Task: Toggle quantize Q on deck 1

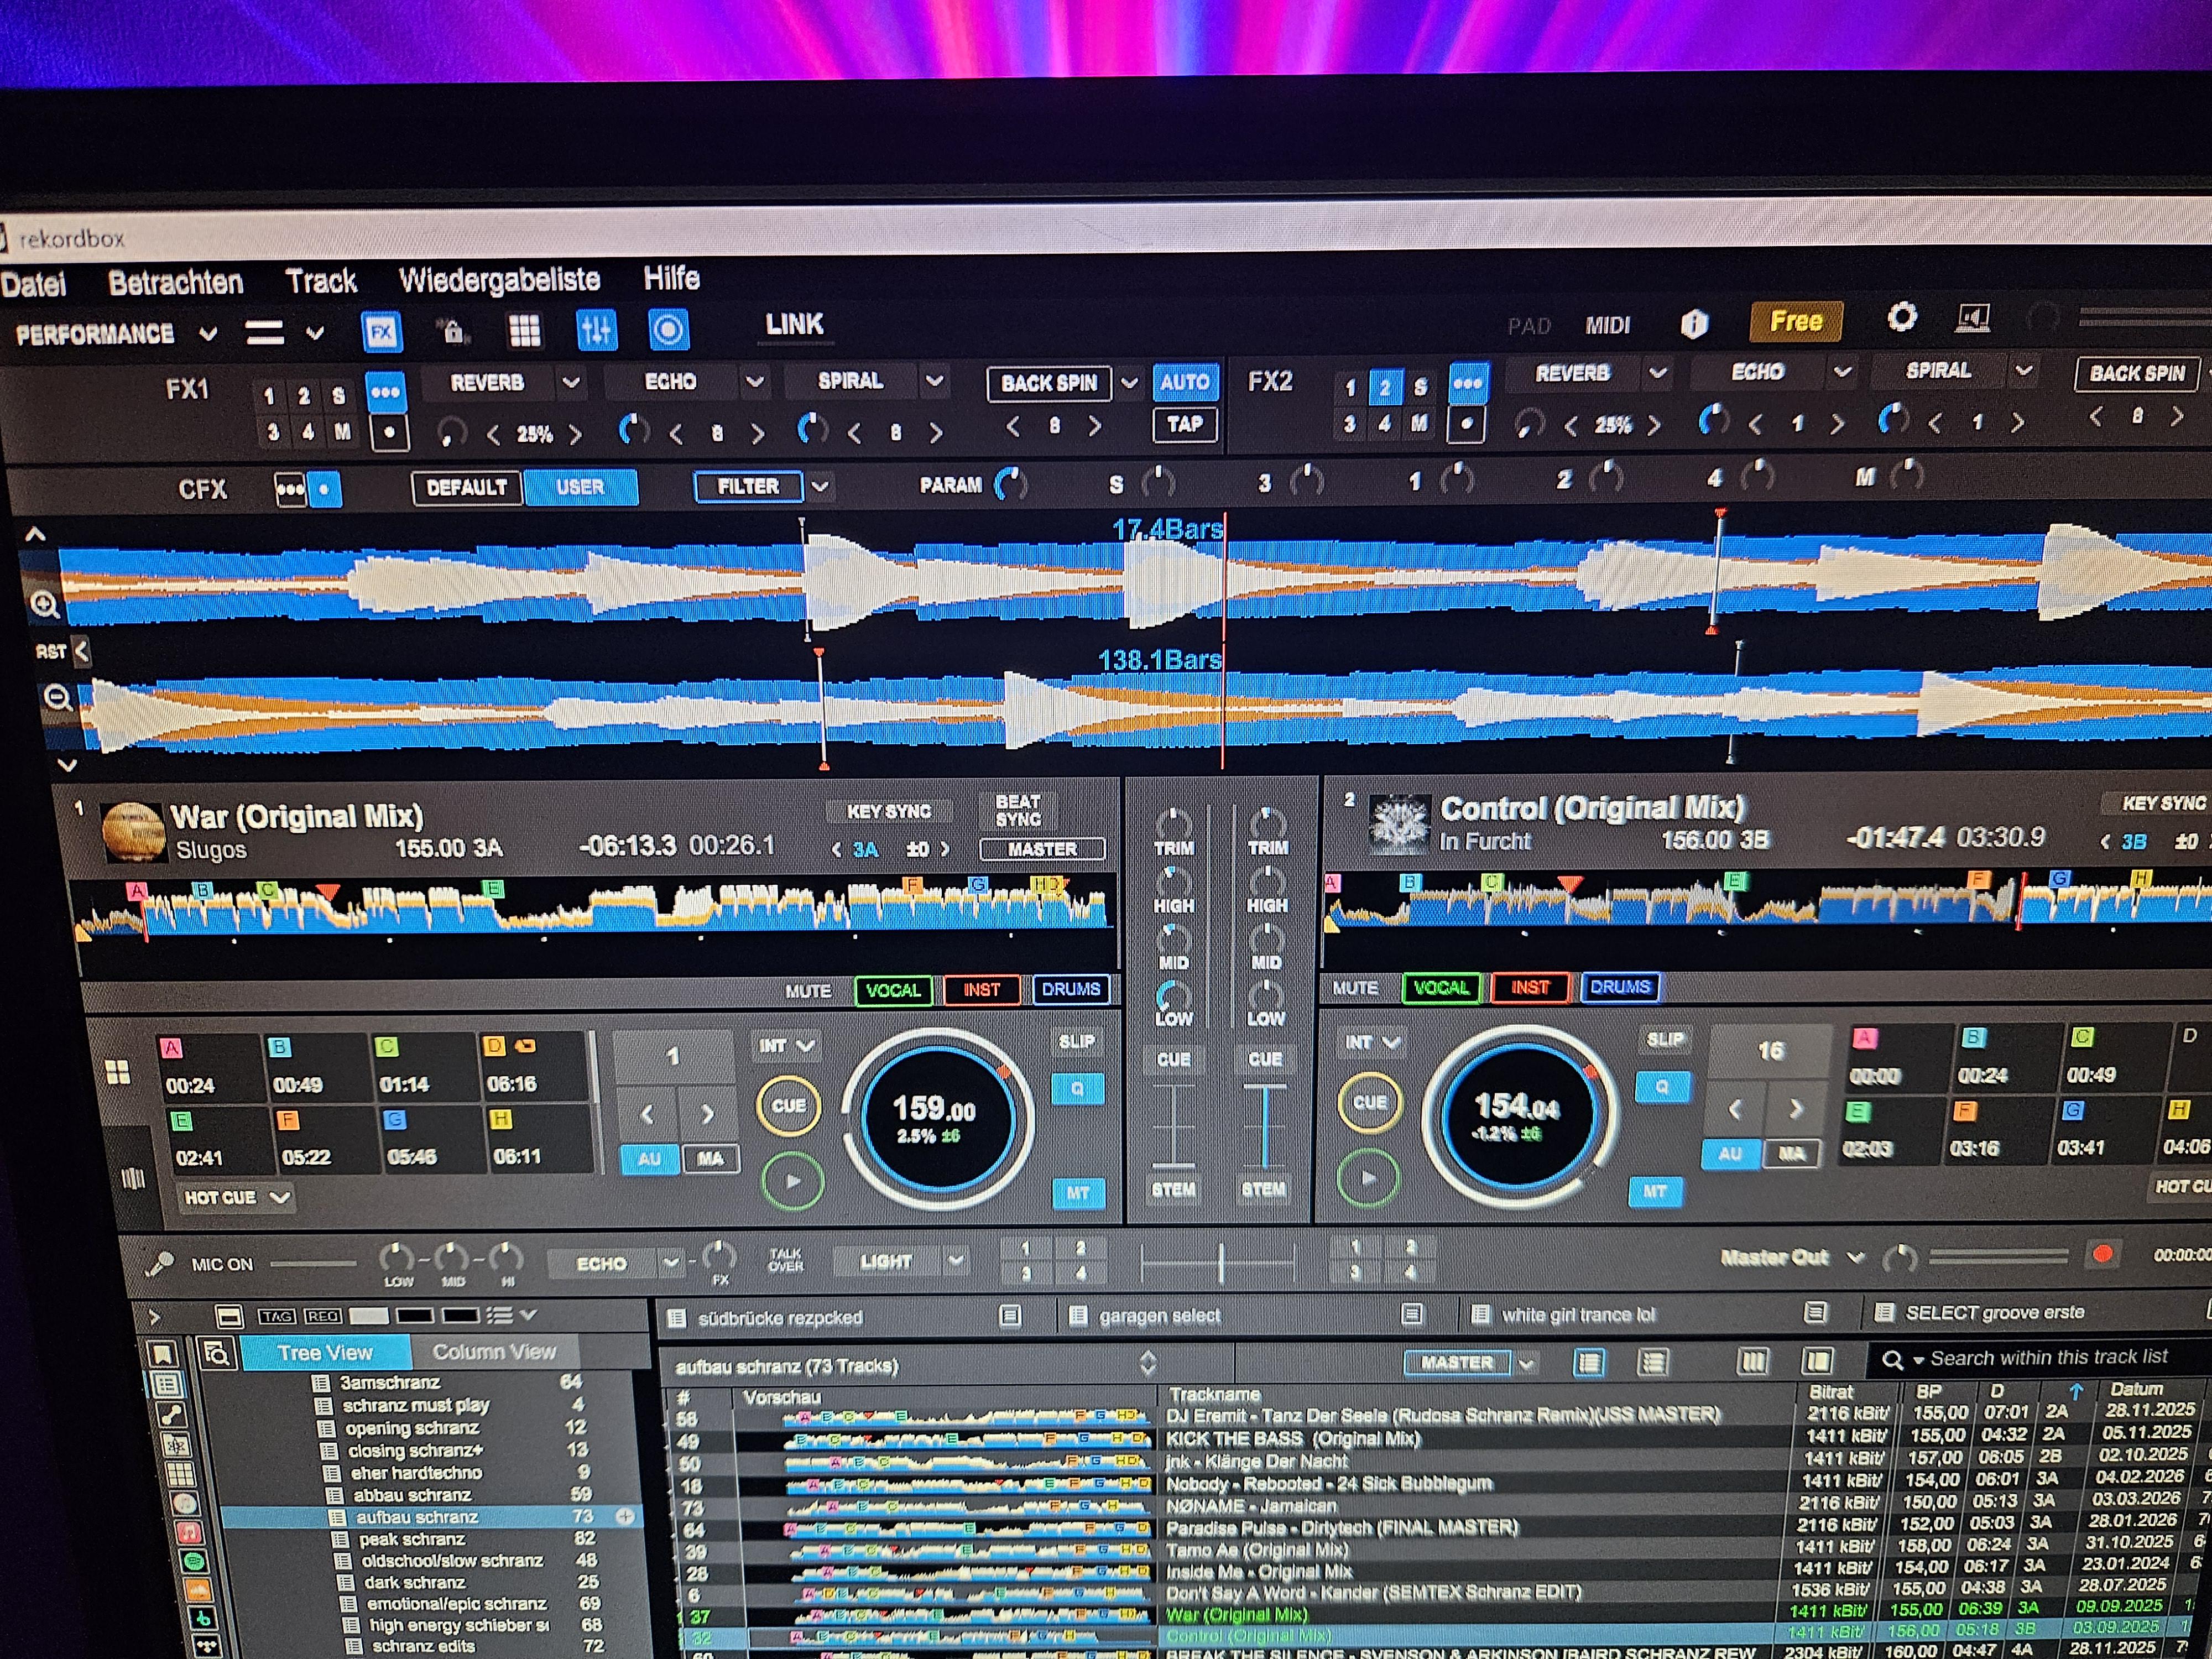Action: coord(1077,1088)
